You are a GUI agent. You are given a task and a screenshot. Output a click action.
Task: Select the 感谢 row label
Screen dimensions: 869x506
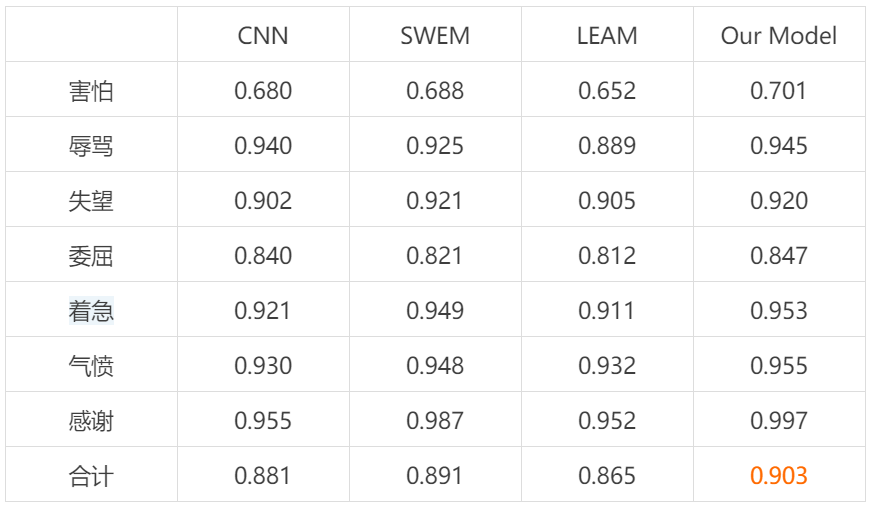(91, 421)
